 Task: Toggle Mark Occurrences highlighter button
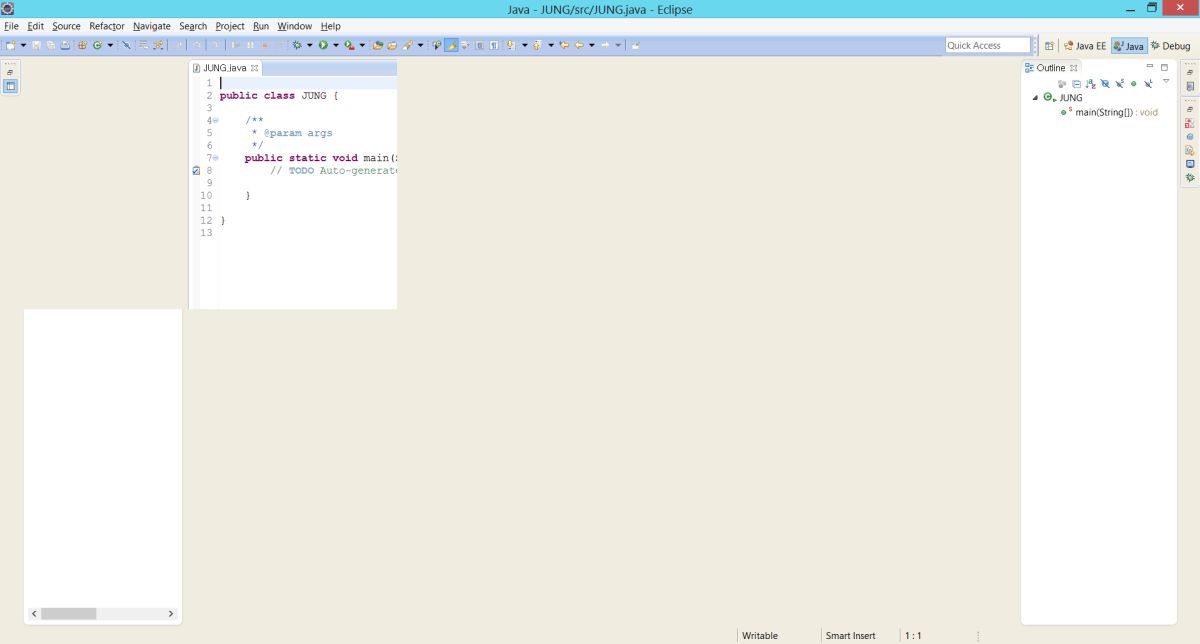coord(451,45)
